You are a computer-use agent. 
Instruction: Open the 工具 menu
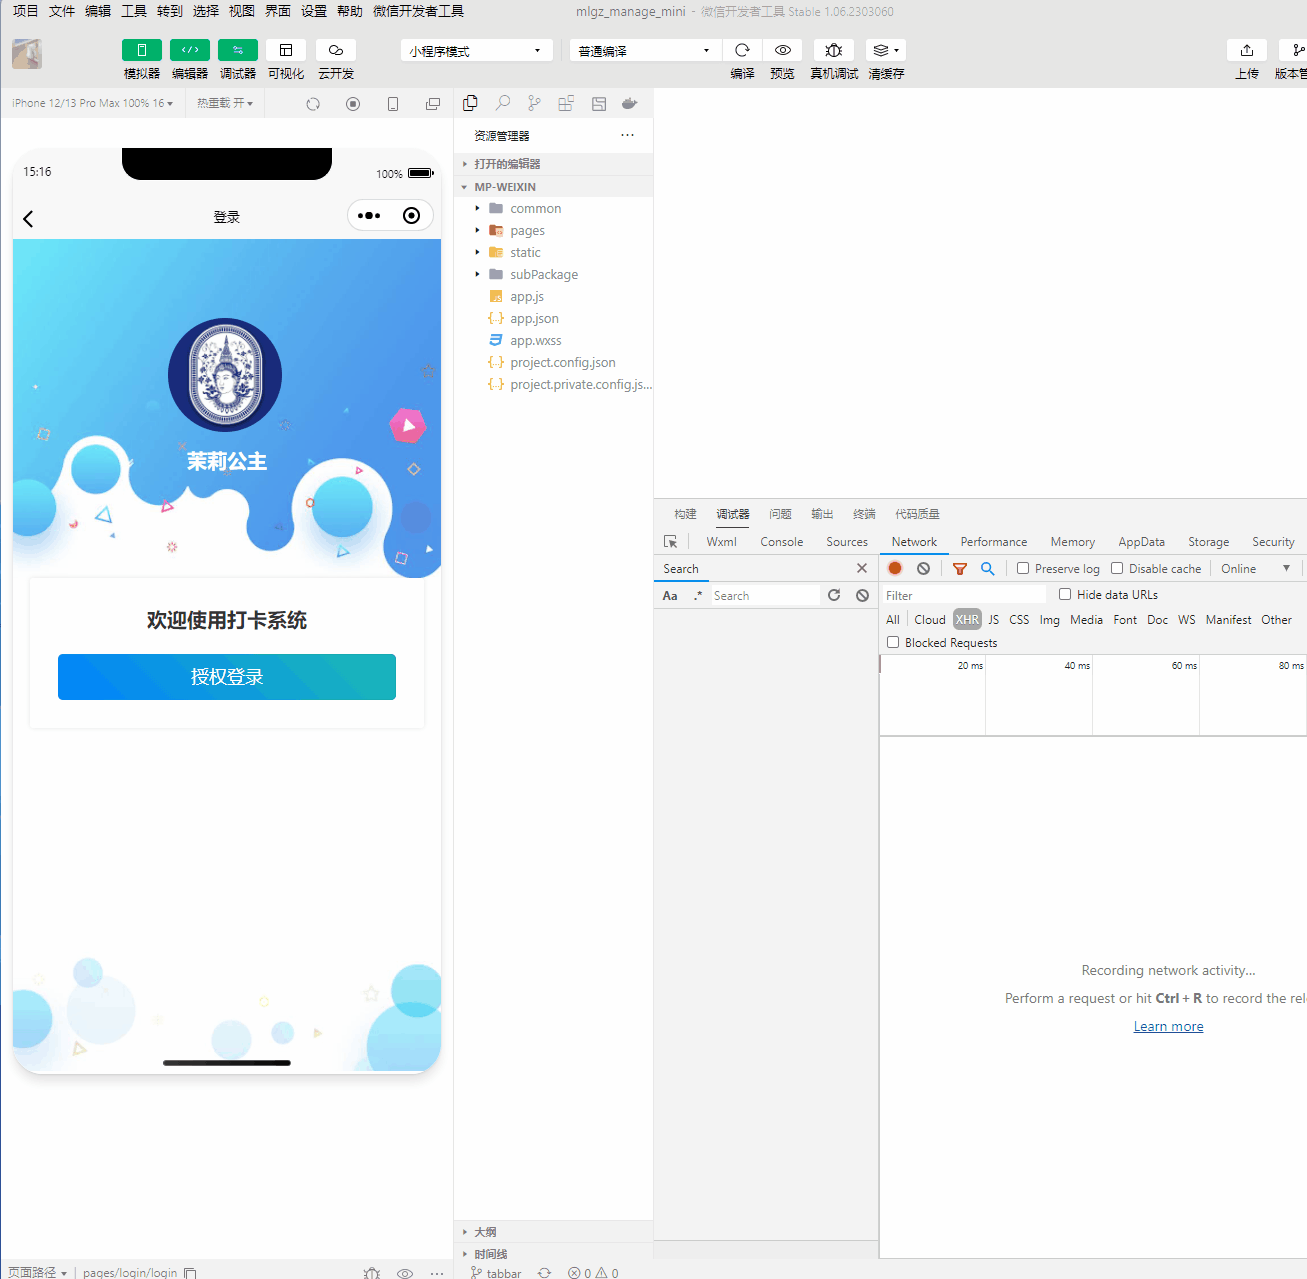click(133, 11)
